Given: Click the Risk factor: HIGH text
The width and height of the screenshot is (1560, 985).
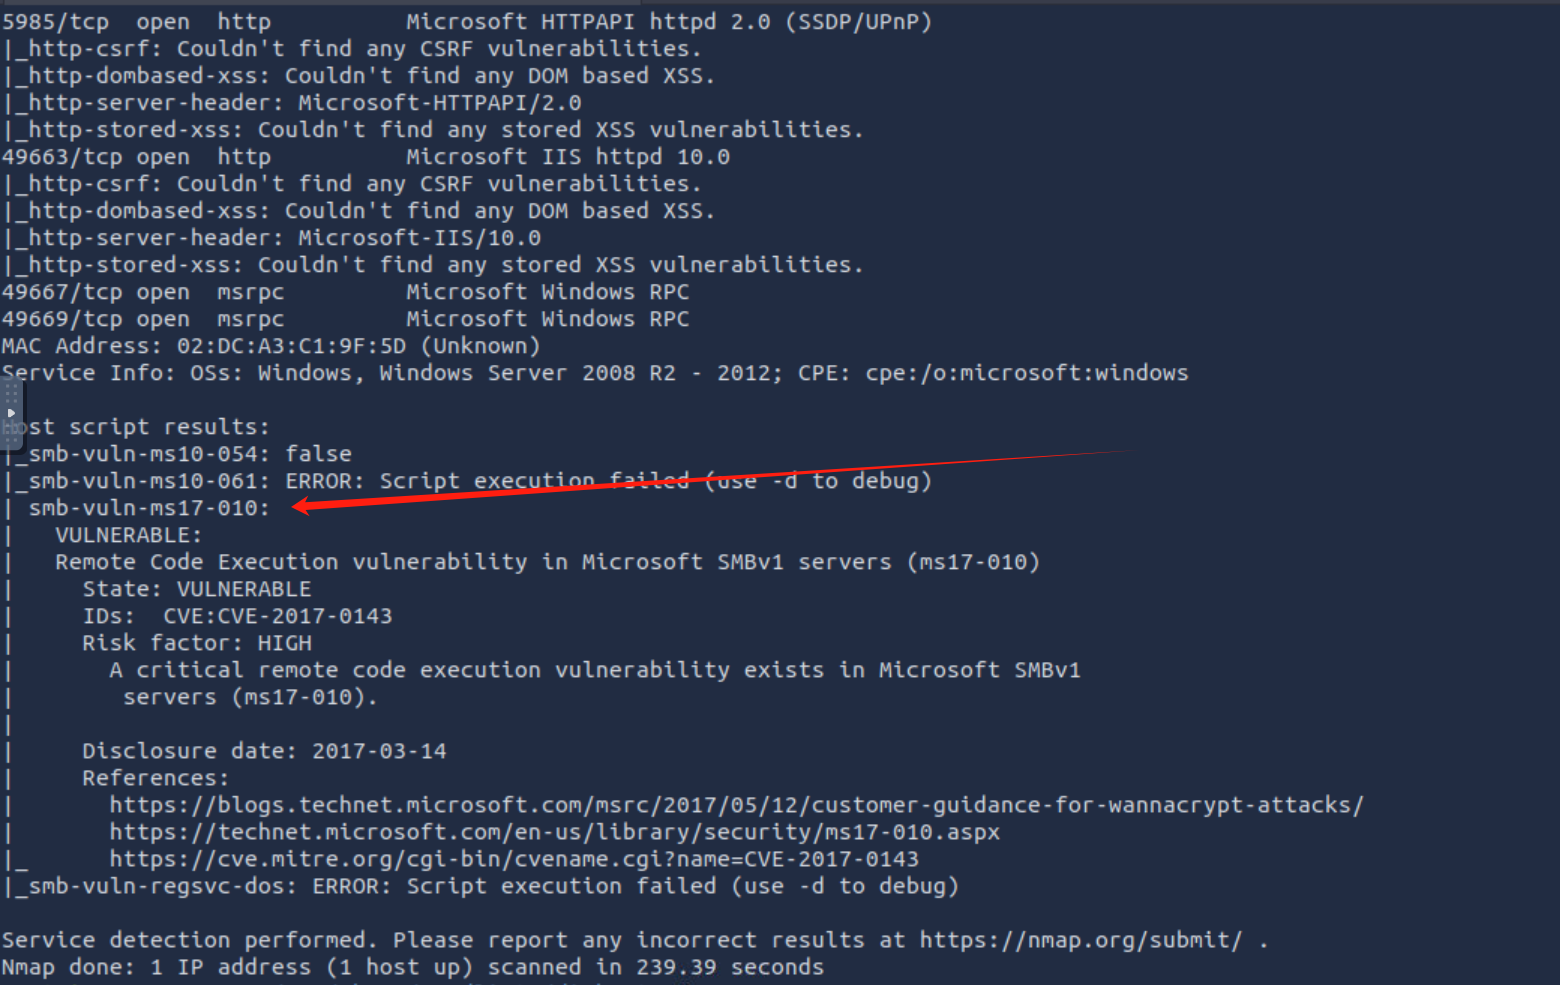Looking at the screenshot, I should tap(196, 643).
